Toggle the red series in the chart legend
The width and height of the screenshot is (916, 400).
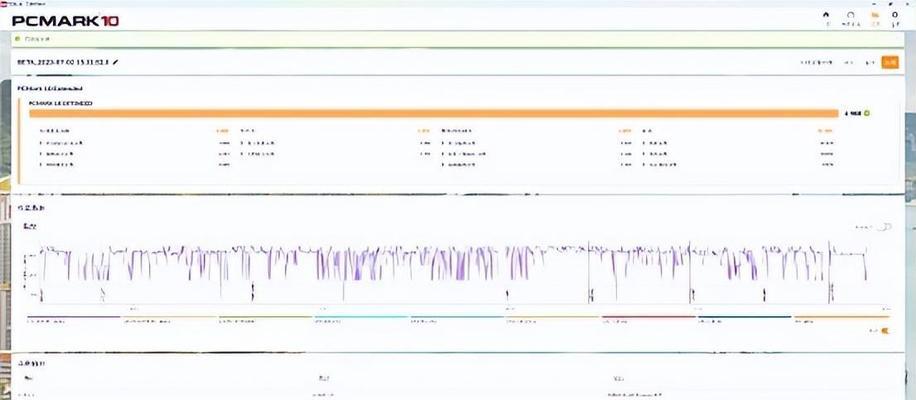coord(648,319)
